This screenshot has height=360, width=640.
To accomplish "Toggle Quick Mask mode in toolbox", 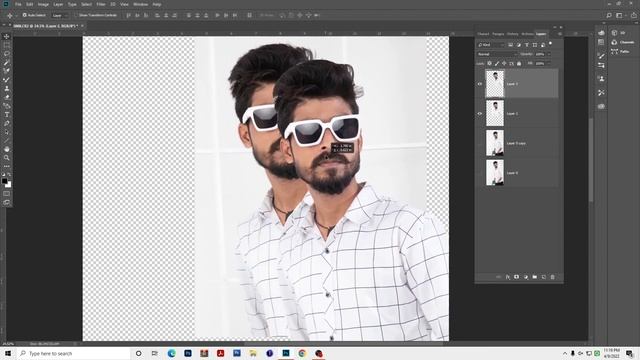I will [7, 194].
